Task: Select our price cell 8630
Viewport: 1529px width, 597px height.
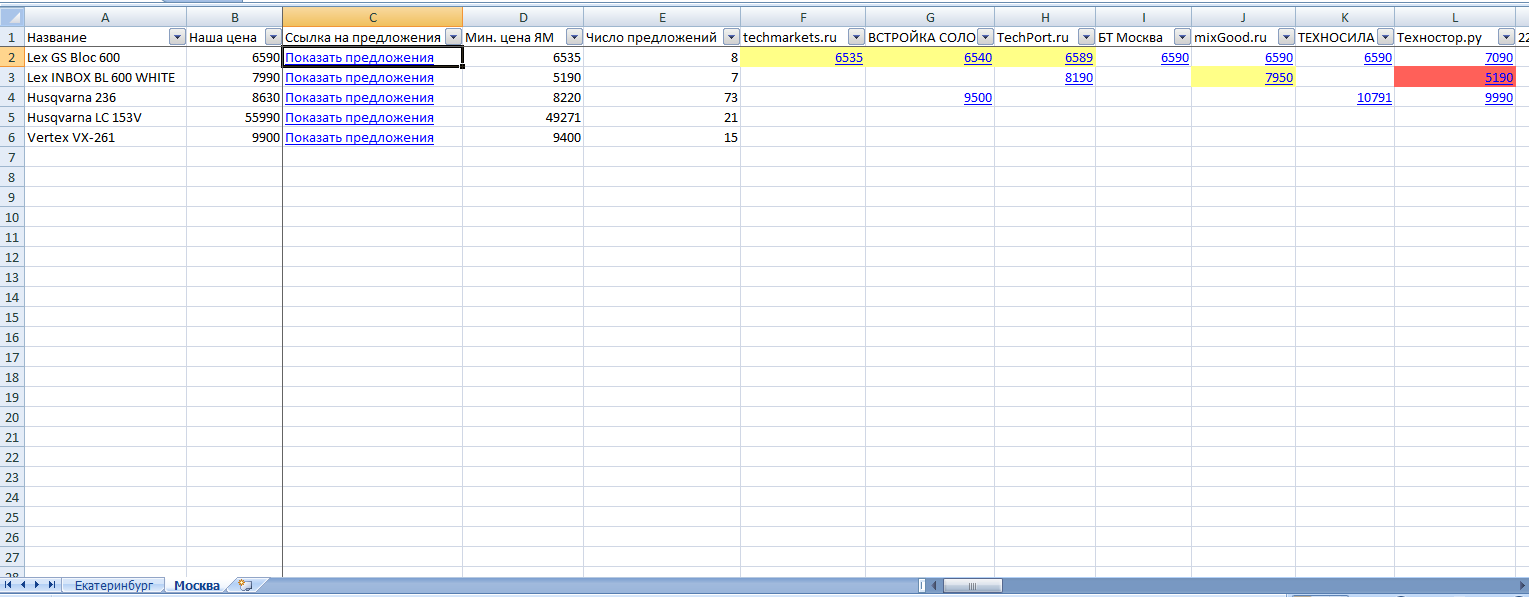Action: pos(234,98)
